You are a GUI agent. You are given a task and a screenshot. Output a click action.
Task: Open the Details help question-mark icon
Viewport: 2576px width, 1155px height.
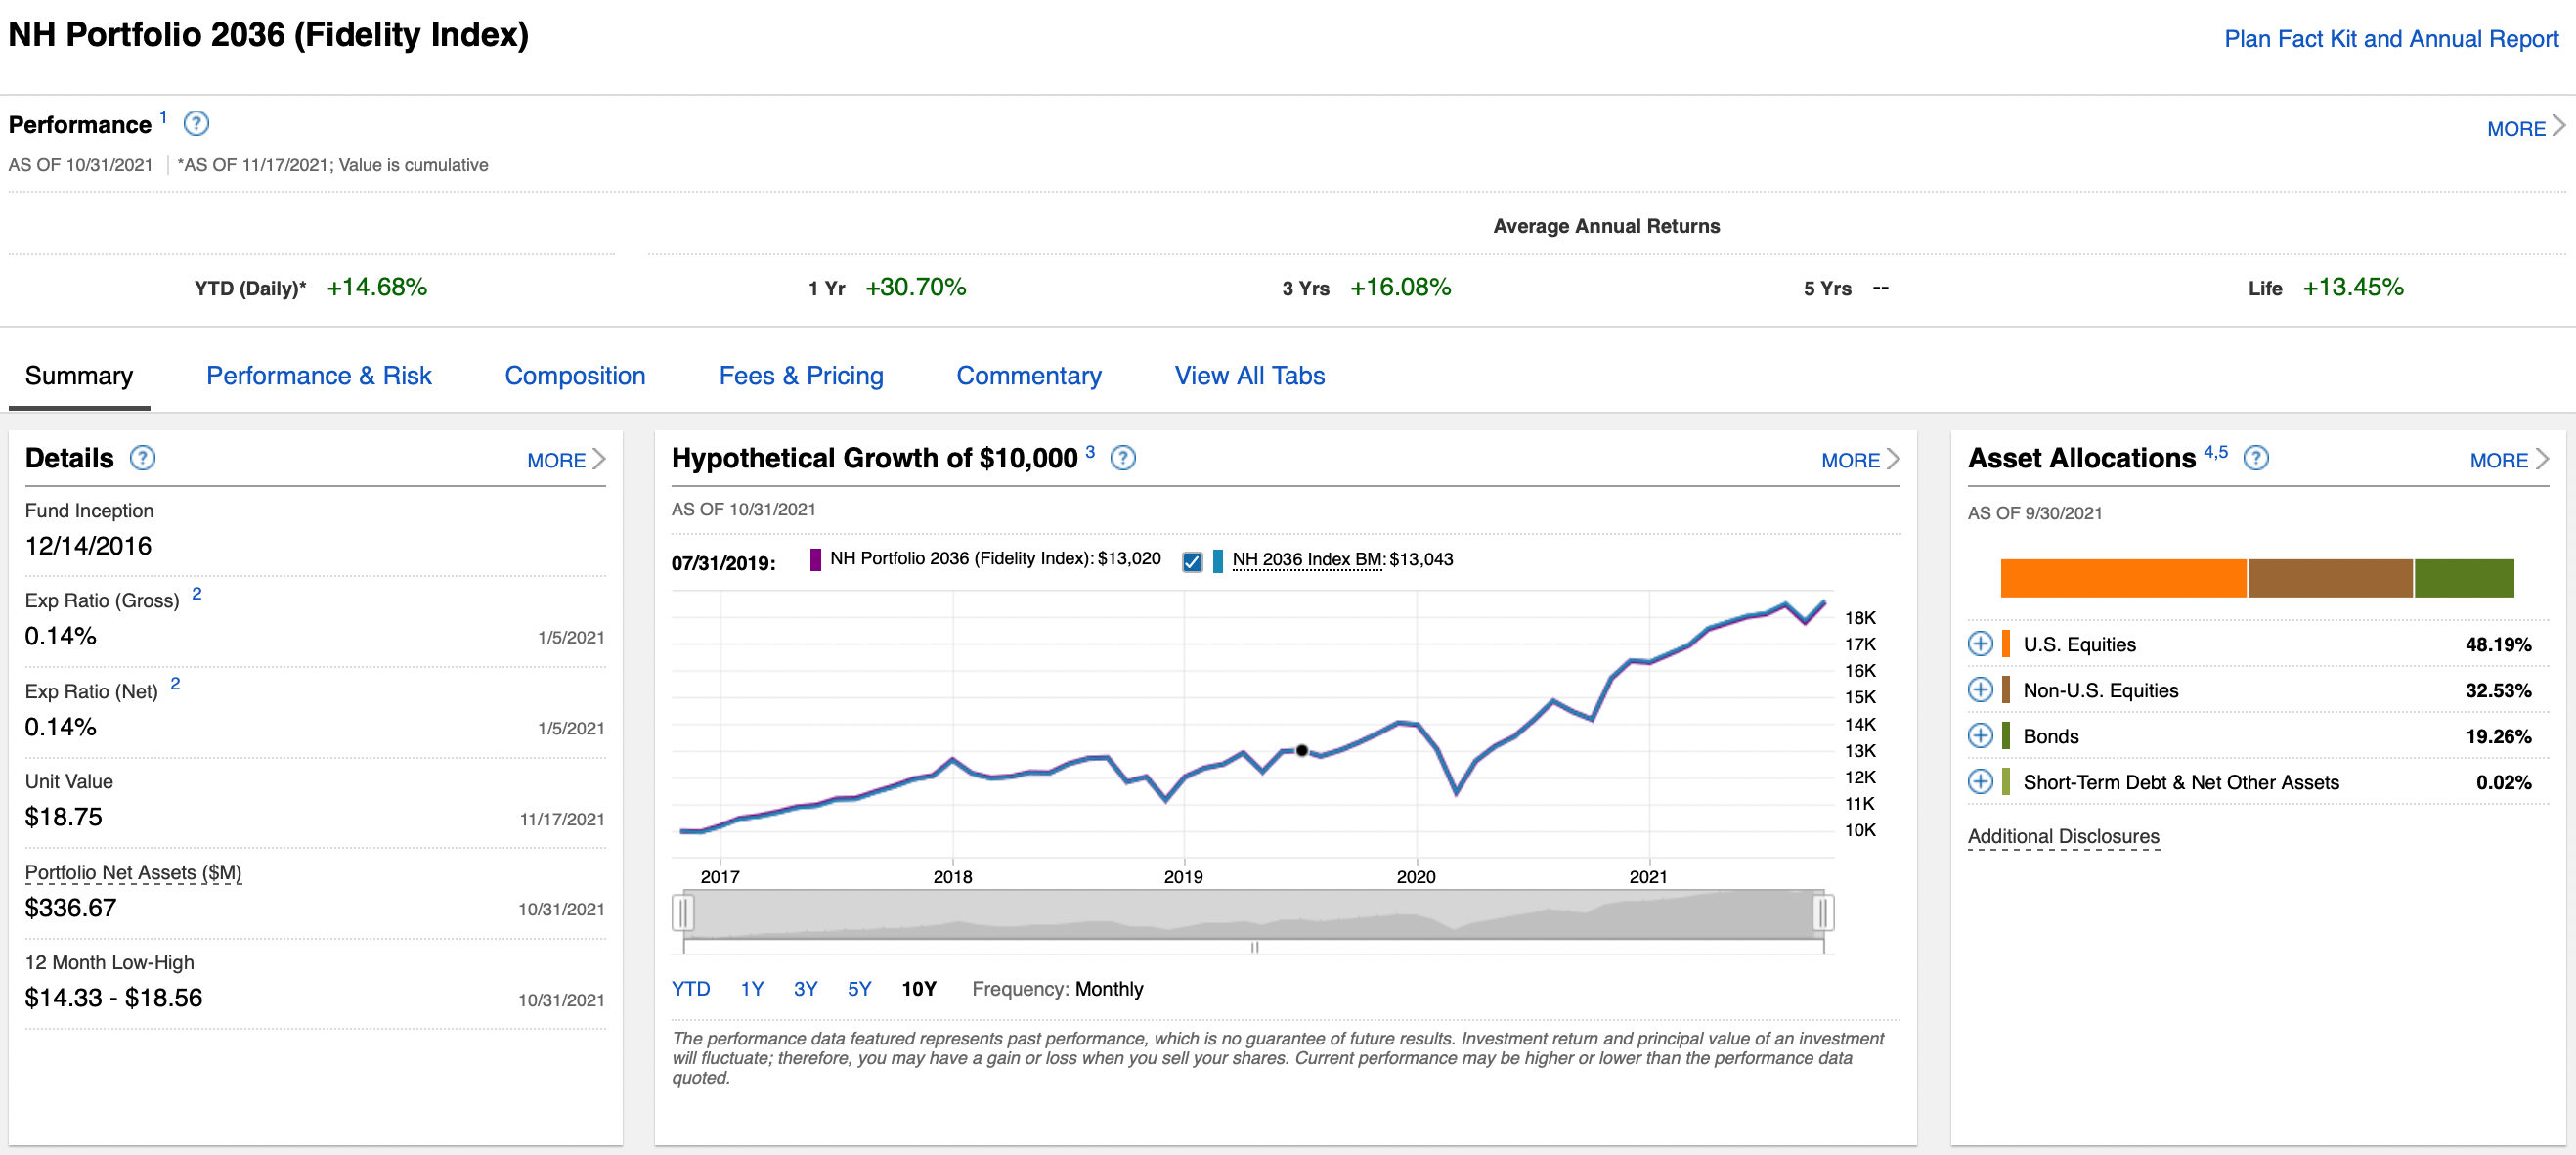[143, 458]
